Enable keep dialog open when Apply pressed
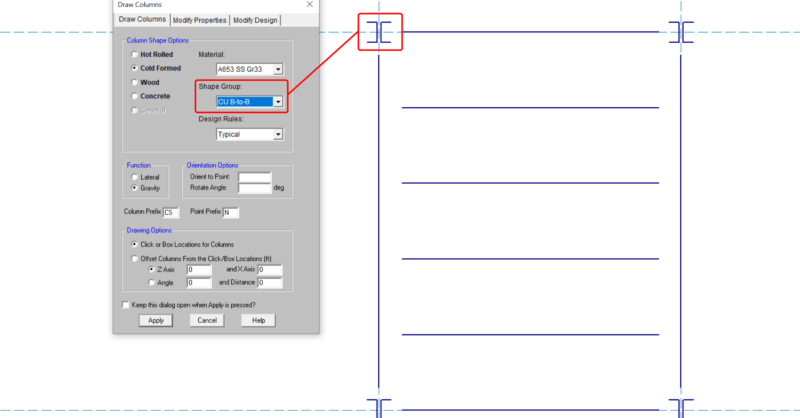 125,304
